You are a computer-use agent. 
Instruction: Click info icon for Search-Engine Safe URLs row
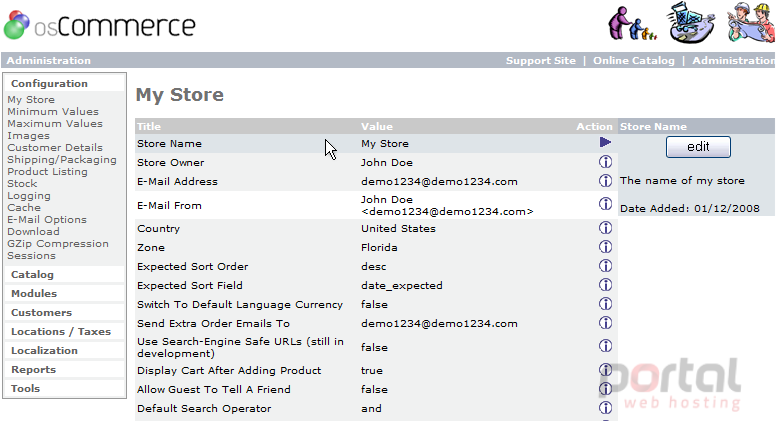tap(605, 345)
